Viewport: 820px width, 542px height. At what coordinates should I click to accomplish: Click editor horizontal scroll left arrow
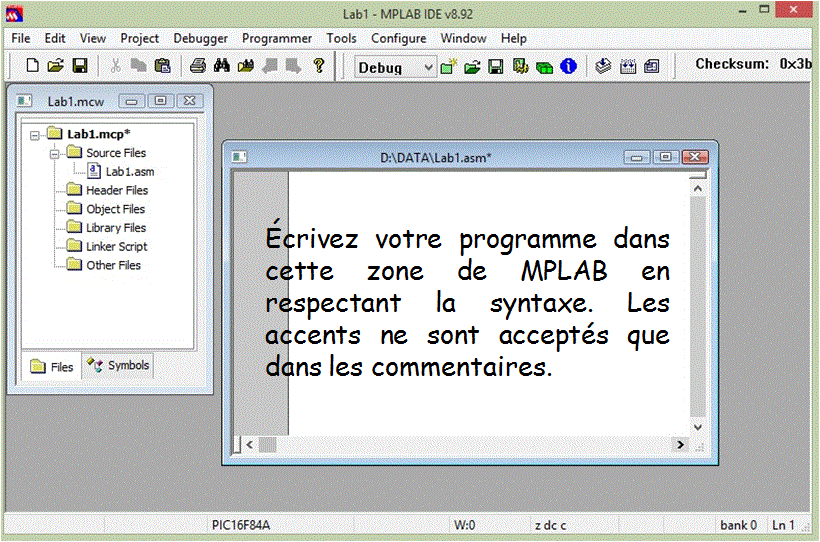click(249, 445)
